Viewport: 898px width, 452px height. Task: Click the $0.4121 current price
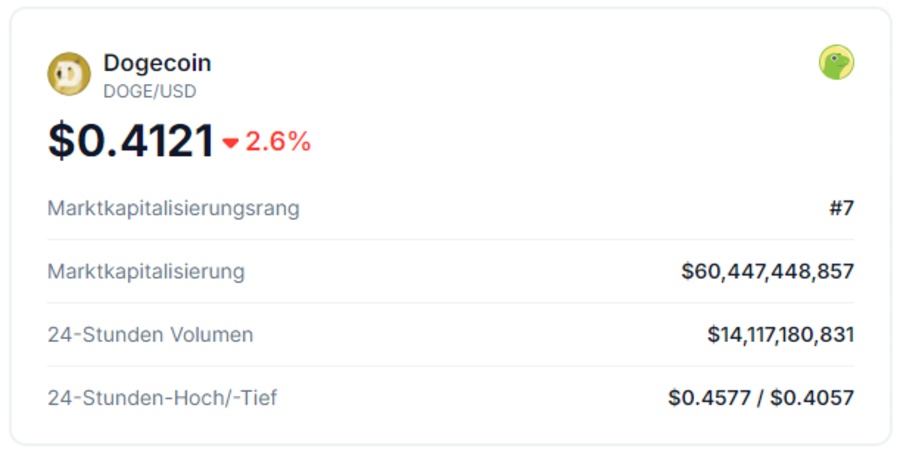coord(131,141)
